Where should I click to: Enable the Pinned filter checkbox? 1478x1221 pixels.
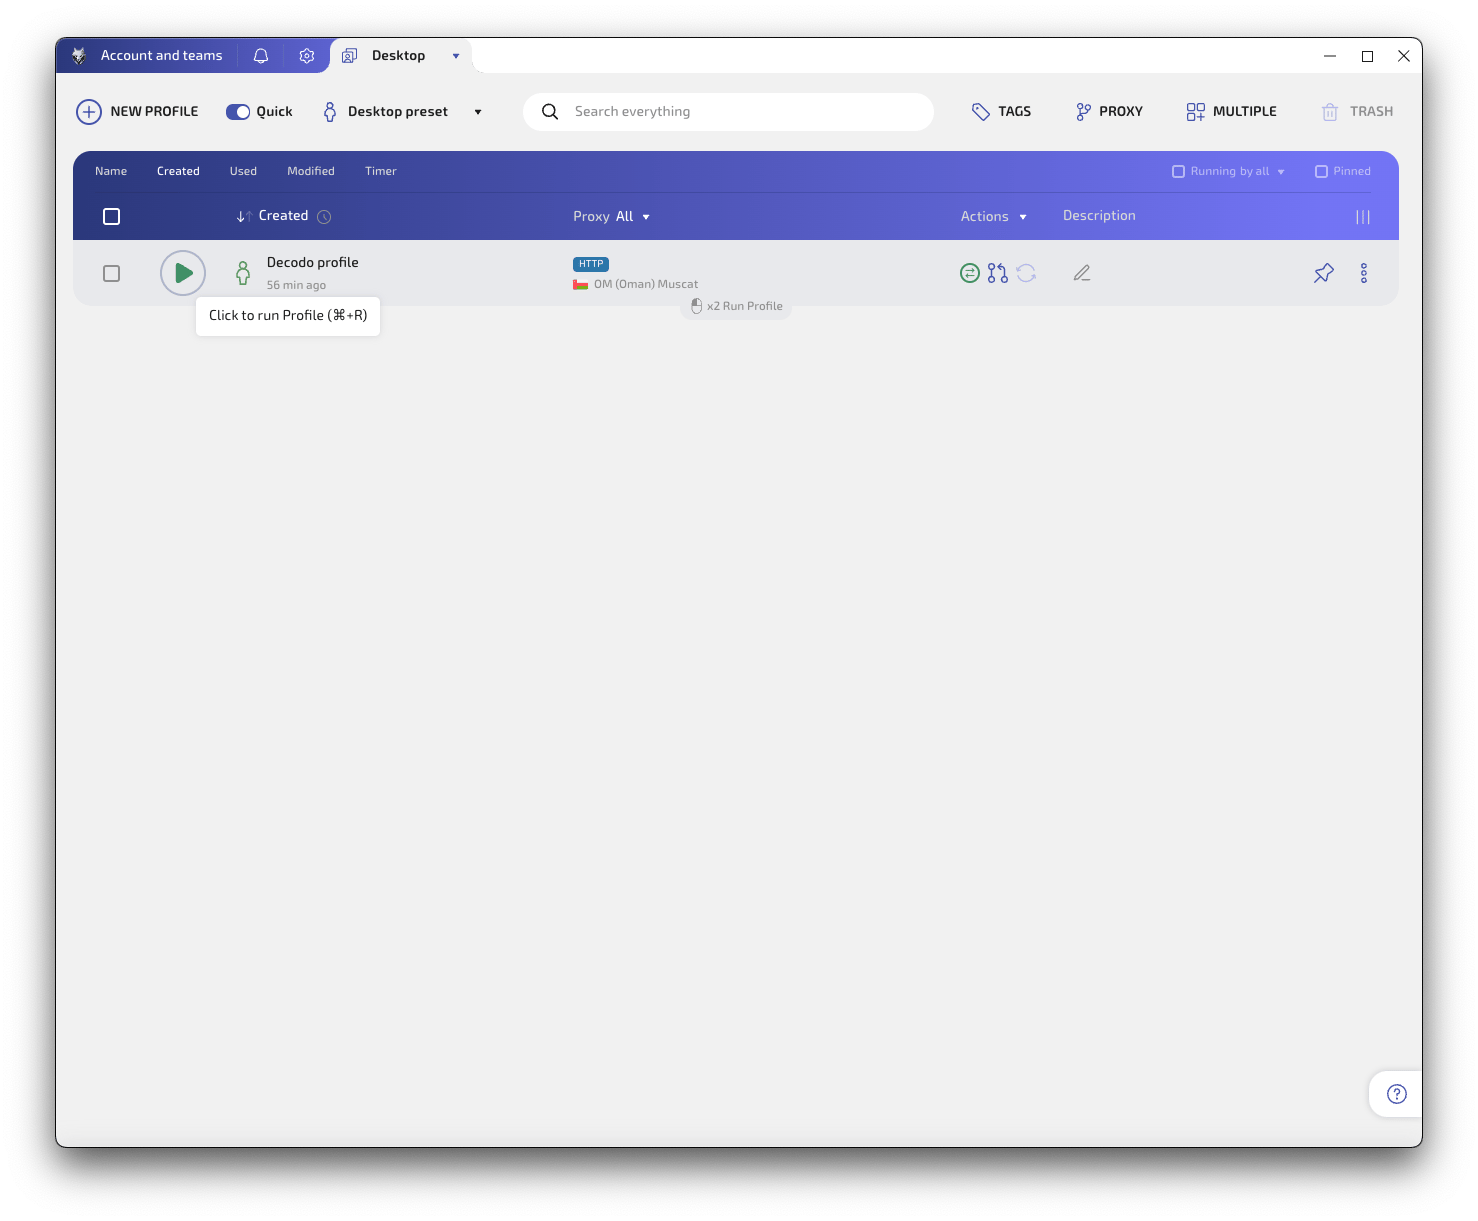pos(1321,172)
